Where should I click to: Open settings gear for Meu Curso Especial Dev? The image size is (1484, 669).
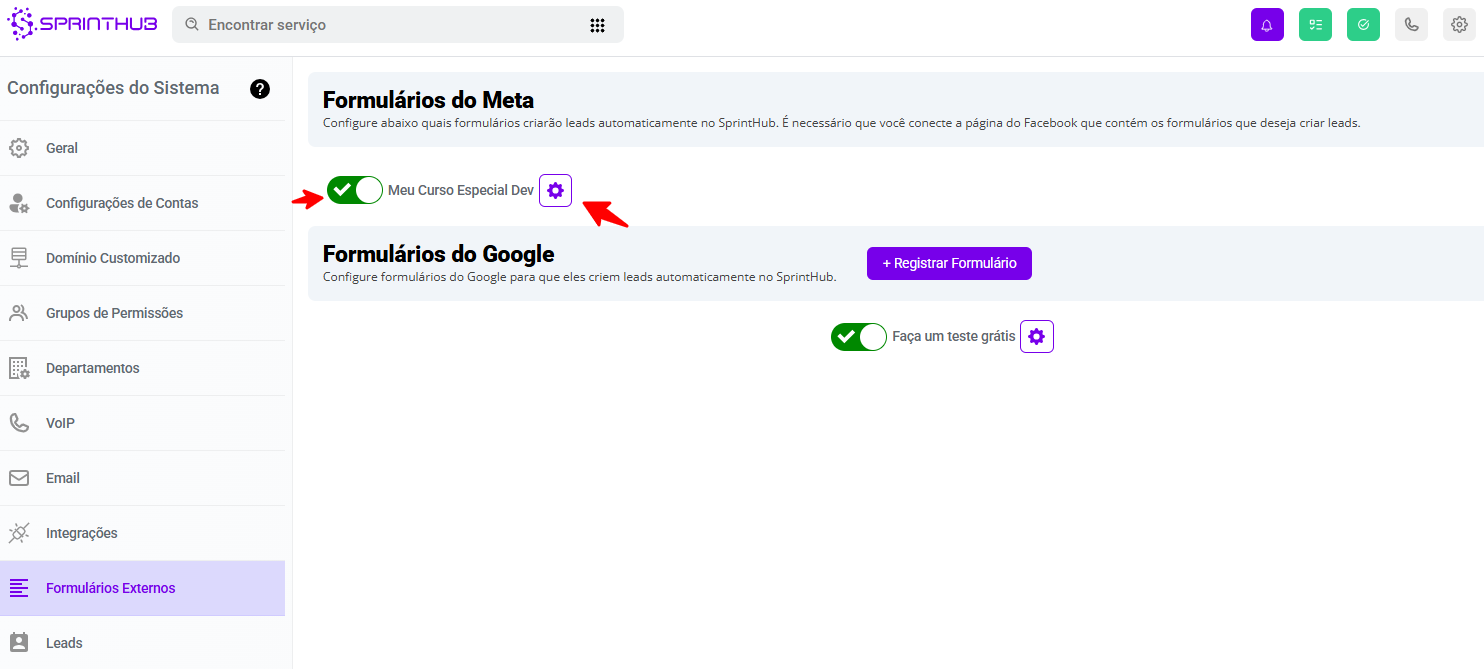[555, 190]
